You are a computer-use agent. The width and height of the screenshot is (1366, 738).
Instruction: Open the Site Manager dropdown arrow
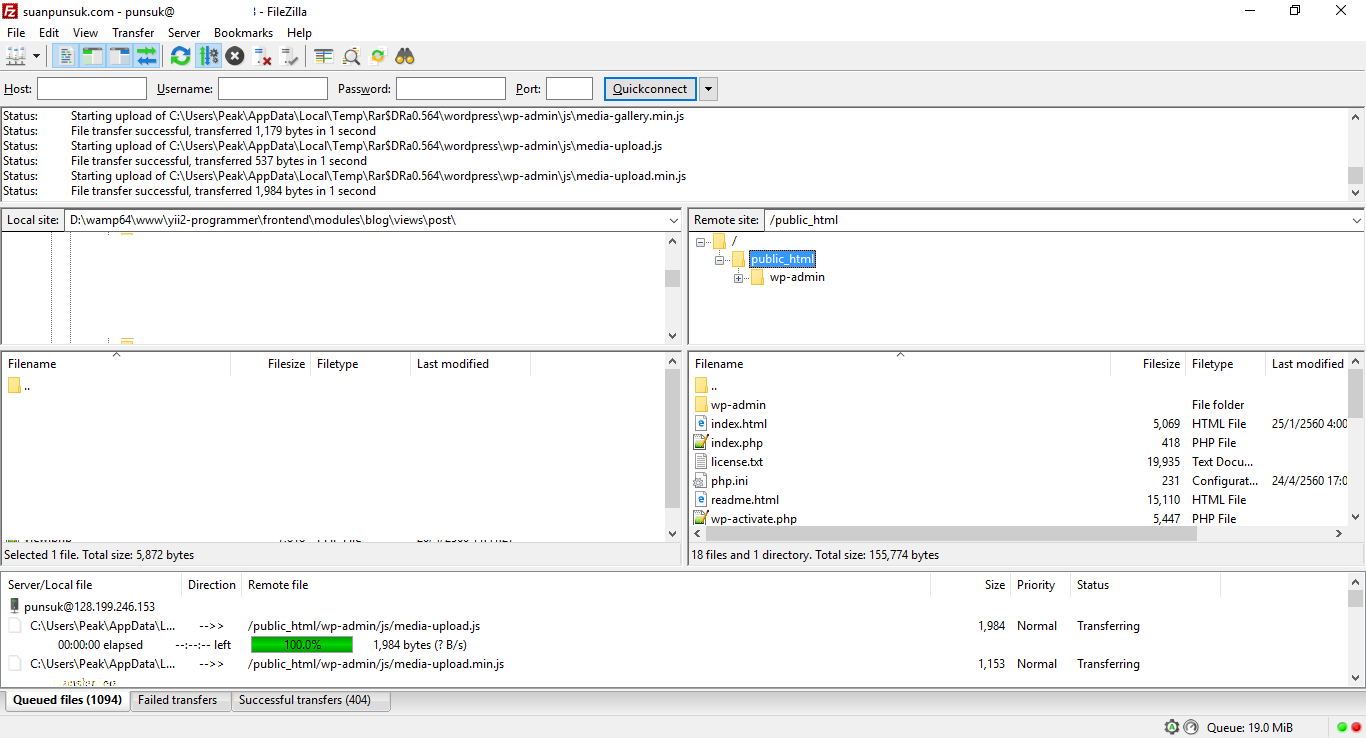pyautogui.click(x=37, y=56)
